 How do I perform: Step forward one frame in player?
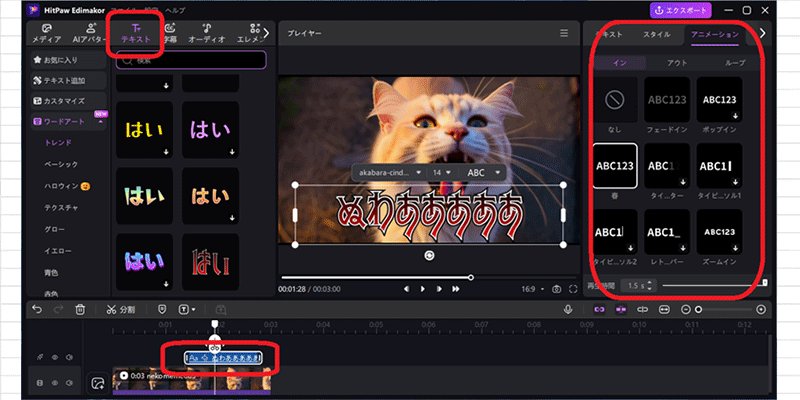pos(439,289)
